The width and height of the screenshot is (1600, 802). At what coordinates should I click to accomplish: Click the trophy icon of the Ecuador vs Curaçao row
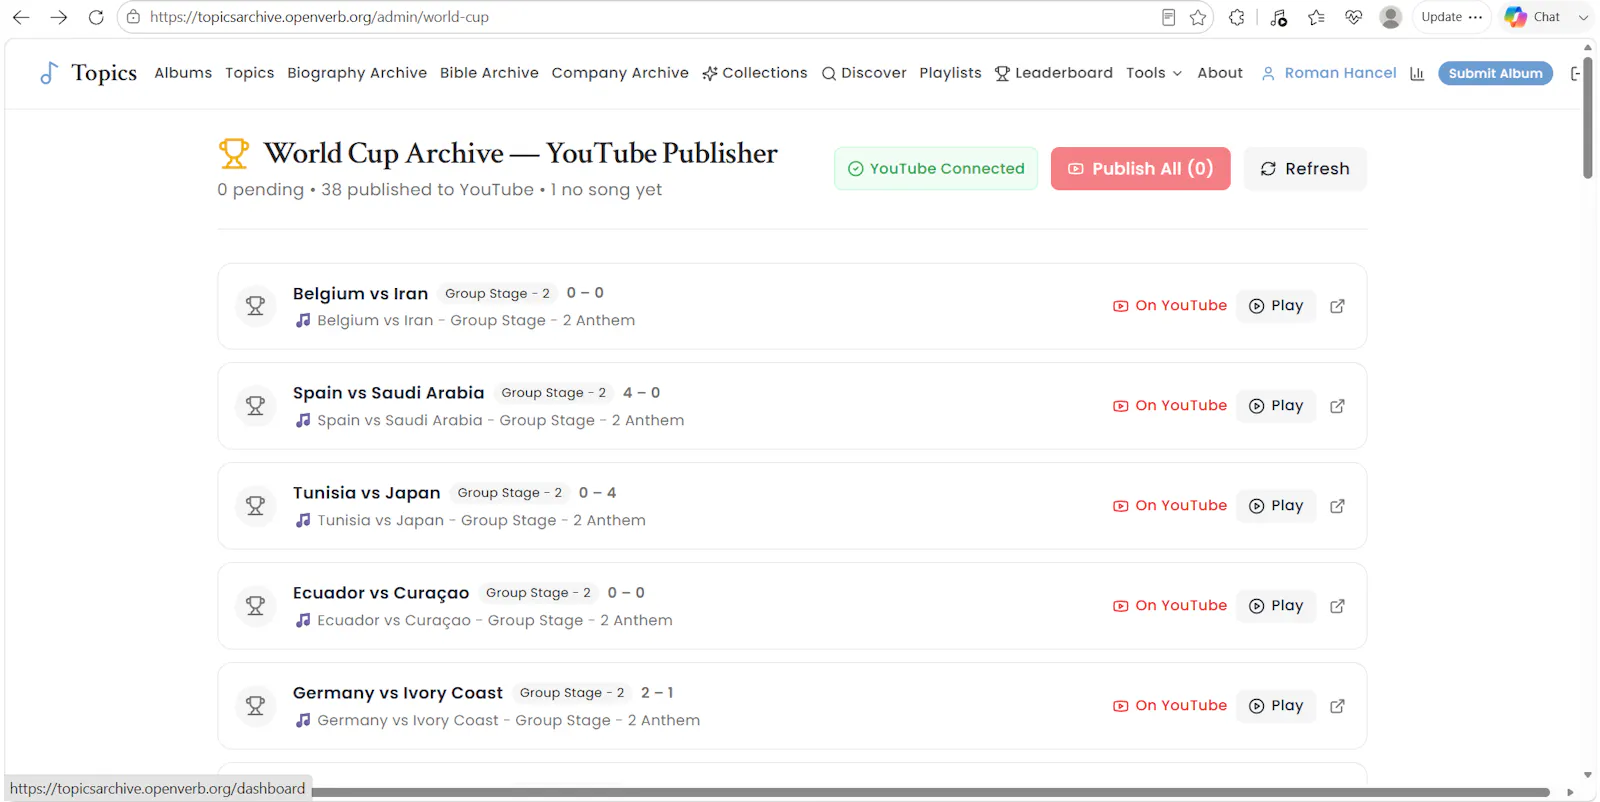pos(256,606)
